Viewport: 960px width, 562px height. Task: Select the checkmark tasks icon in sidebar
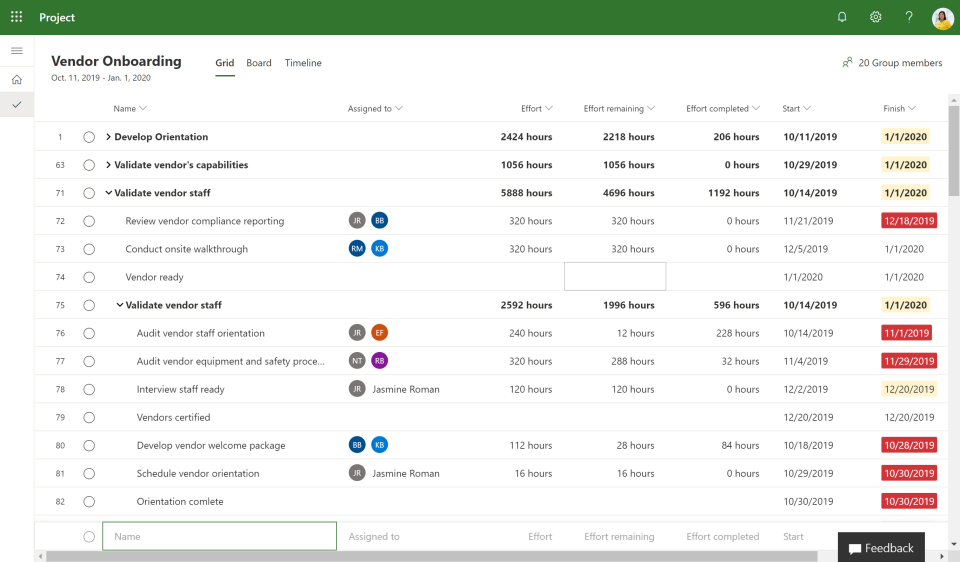pos(17,105)
